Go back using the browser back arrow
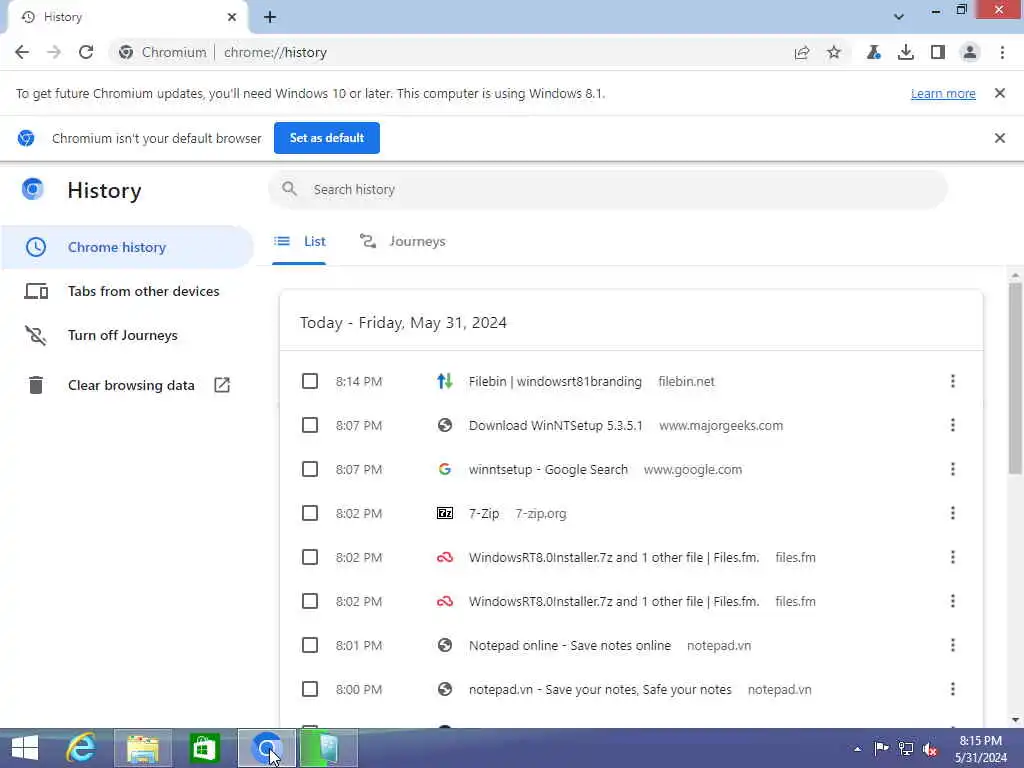1024x768 pixels. (x=22, y=52)
